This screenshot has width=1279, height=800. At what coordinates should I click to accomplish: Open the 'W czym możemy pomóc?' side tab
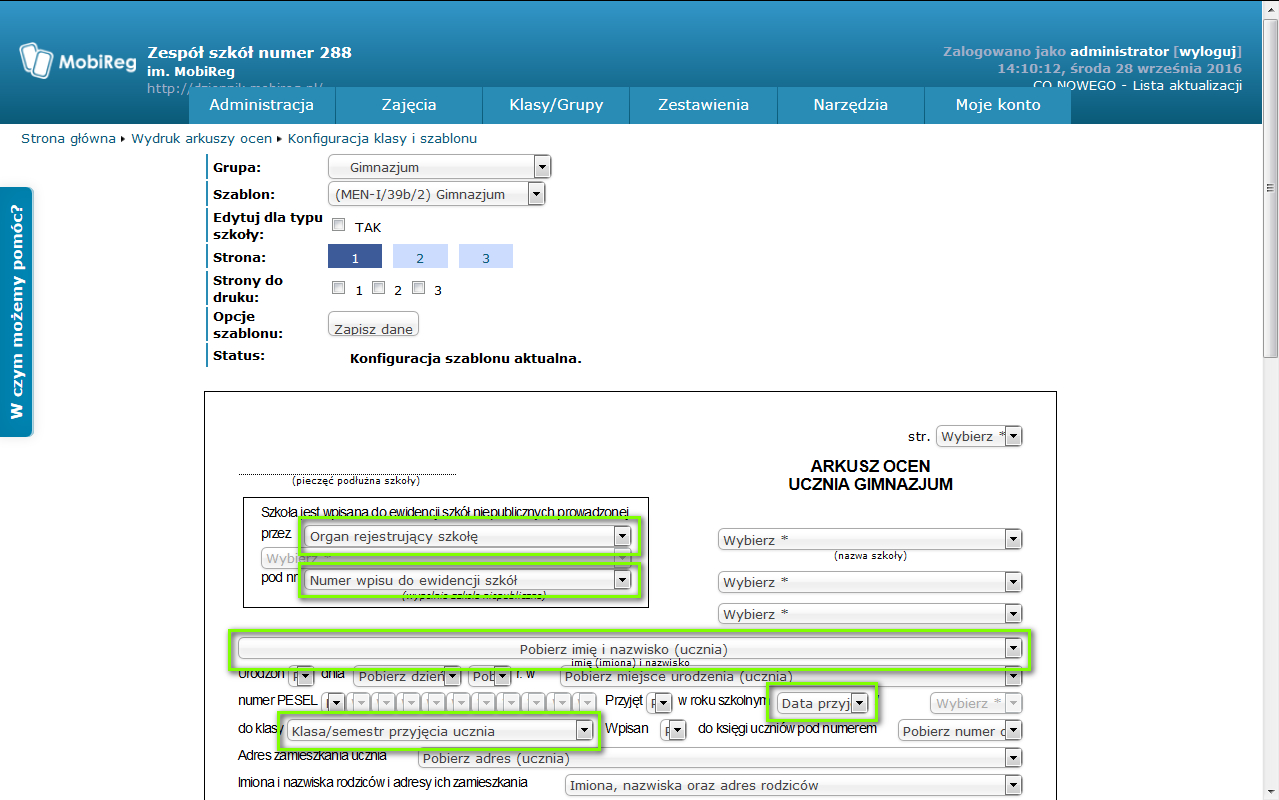[x=16, y=311]
